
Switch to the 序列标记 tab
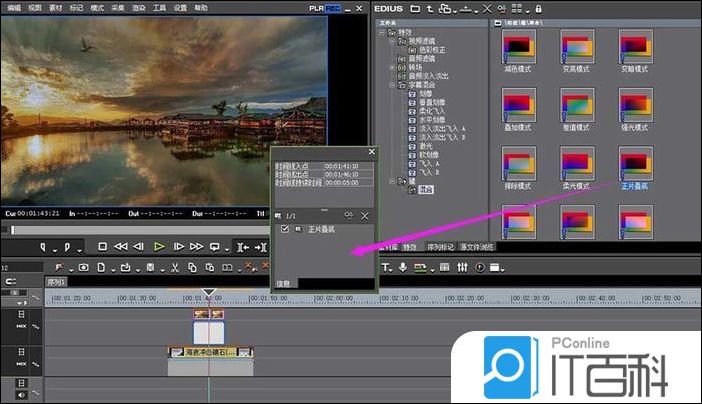(x=438, y=246)
